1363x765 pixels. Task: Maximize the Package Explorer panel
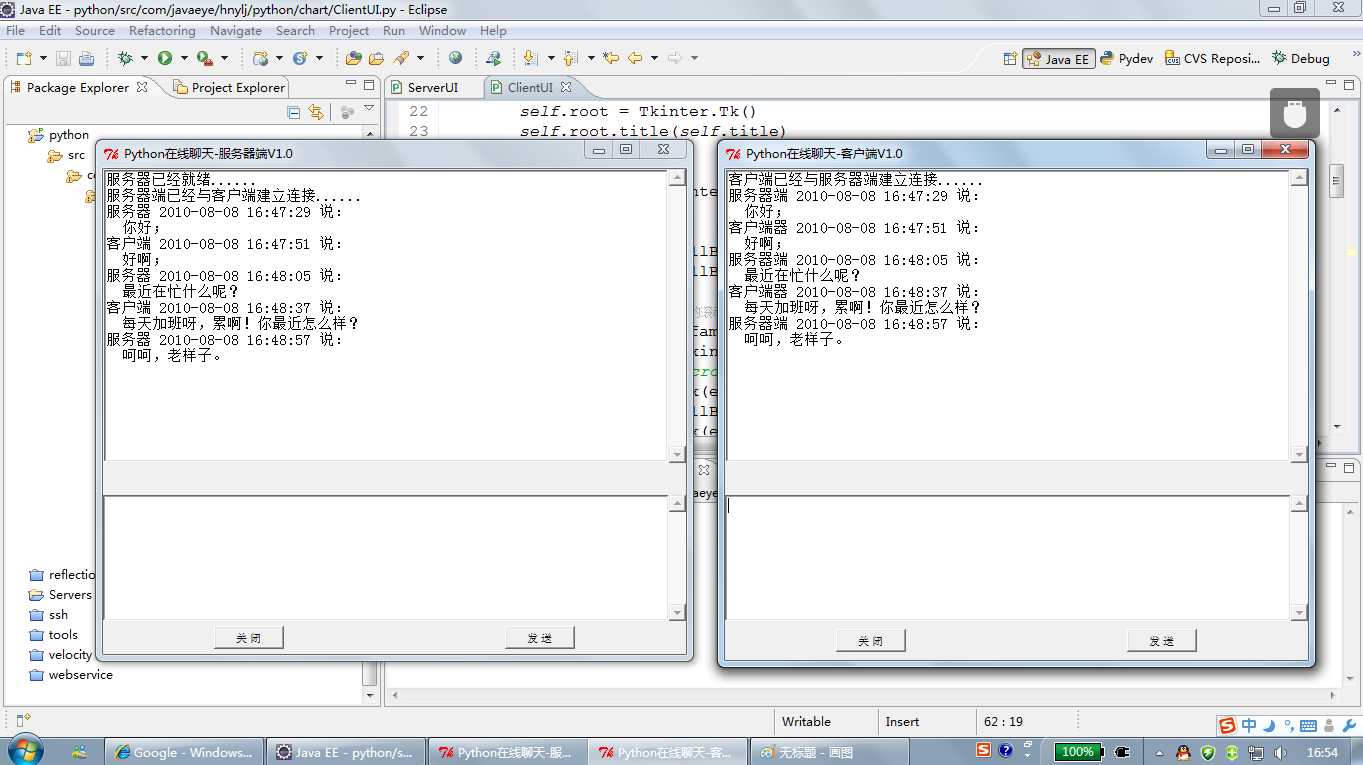[x=369, y=85]
